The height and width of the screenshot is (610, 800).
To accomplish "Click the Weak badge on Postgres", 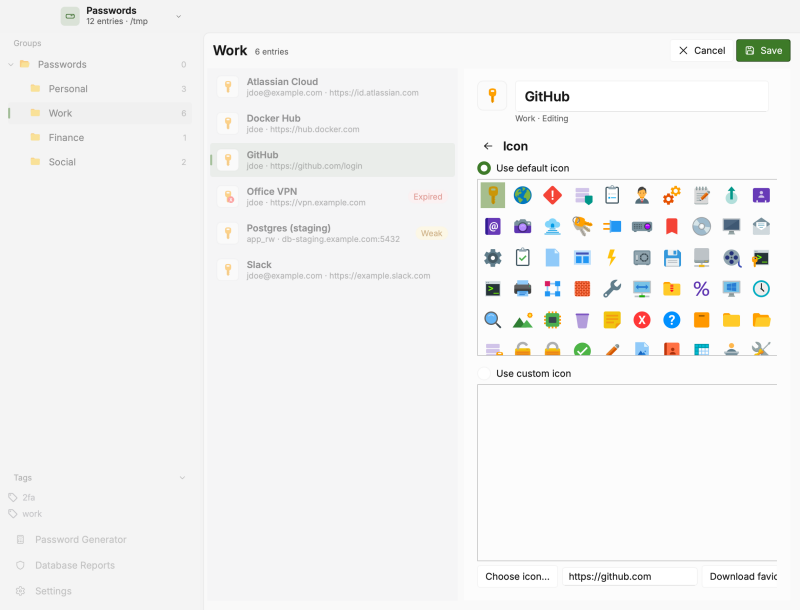I will point(431,234).
